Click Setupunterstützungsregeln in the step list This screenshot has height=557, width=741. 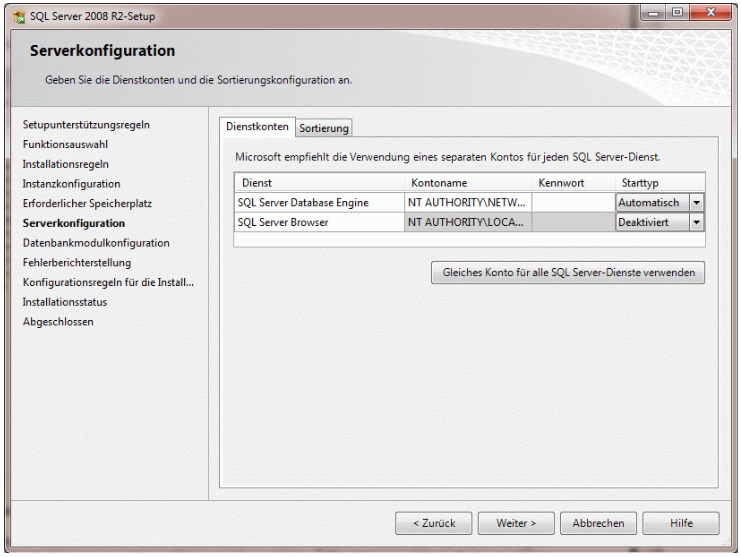pos(86,125)
